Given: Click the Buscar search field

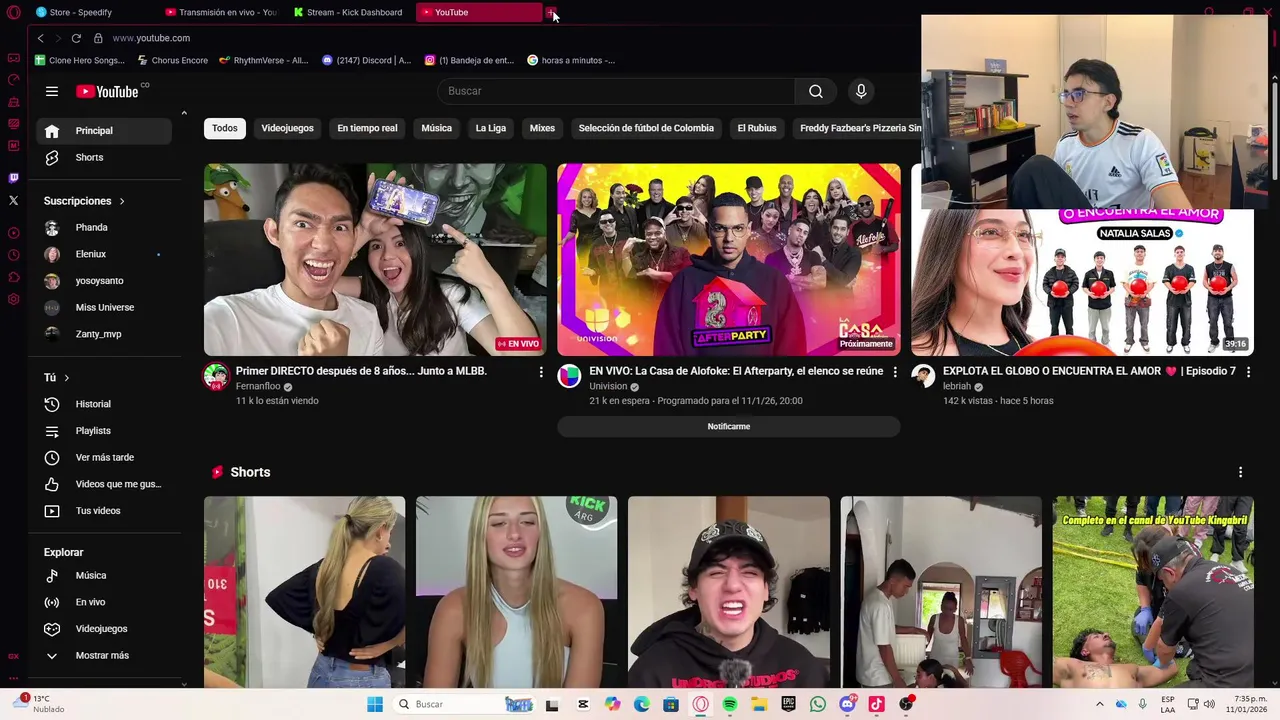Looking at the screenshot, I should [616, 91].
